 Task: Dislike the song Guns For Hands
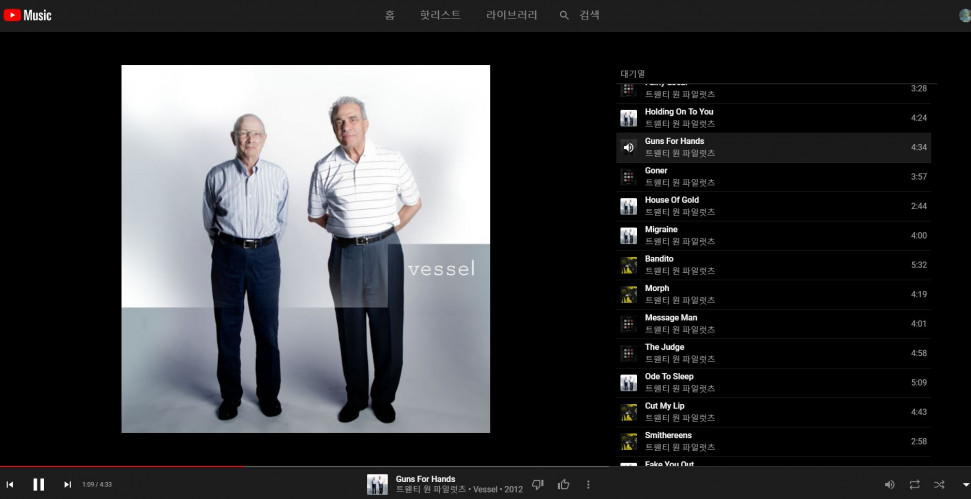click(538, 484)
